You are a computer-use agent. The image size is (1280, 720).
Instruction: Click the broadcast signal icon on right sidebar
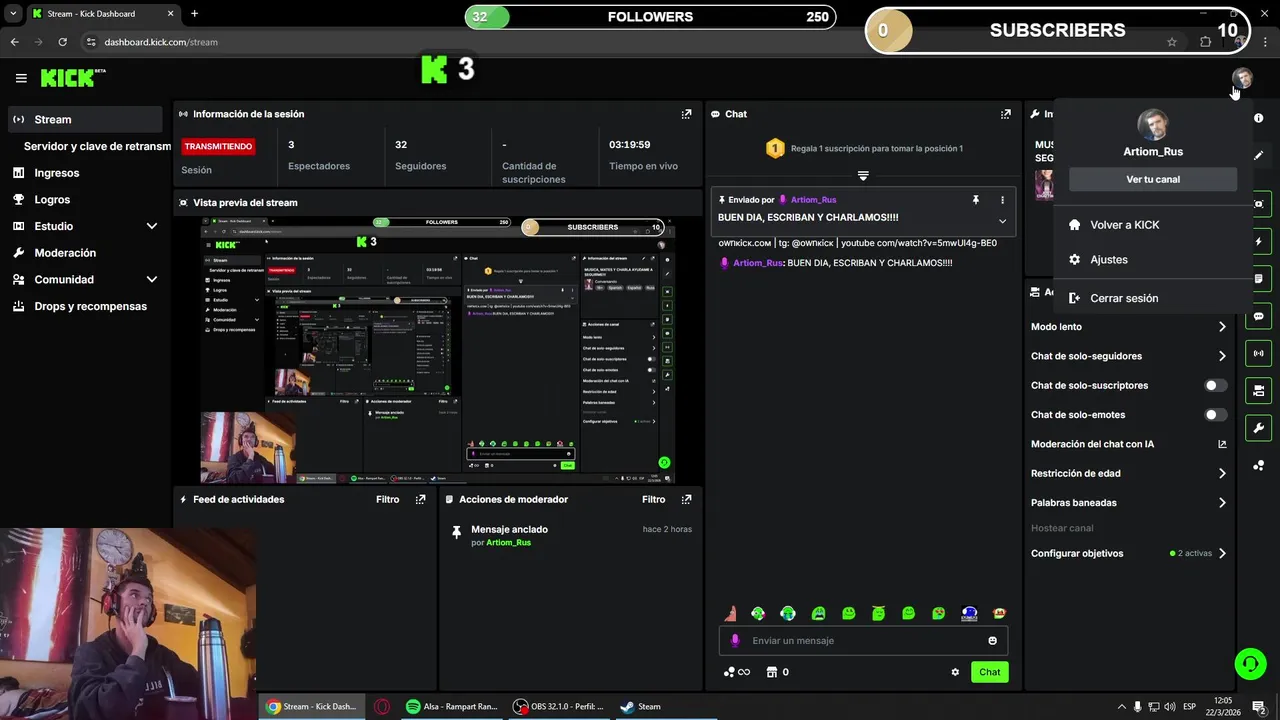click(1258, 353)
